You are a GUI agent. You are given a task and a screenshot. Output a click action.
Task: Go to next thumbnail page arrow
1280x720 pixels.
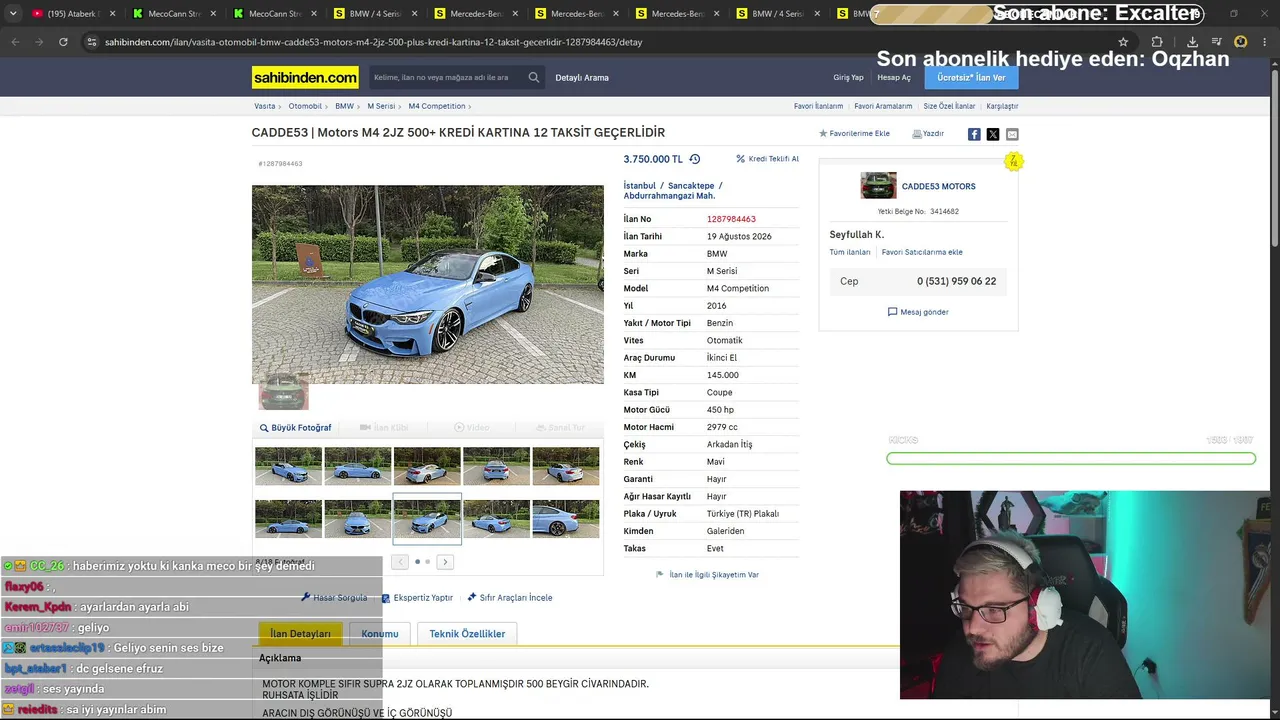[x=445, y=562]
